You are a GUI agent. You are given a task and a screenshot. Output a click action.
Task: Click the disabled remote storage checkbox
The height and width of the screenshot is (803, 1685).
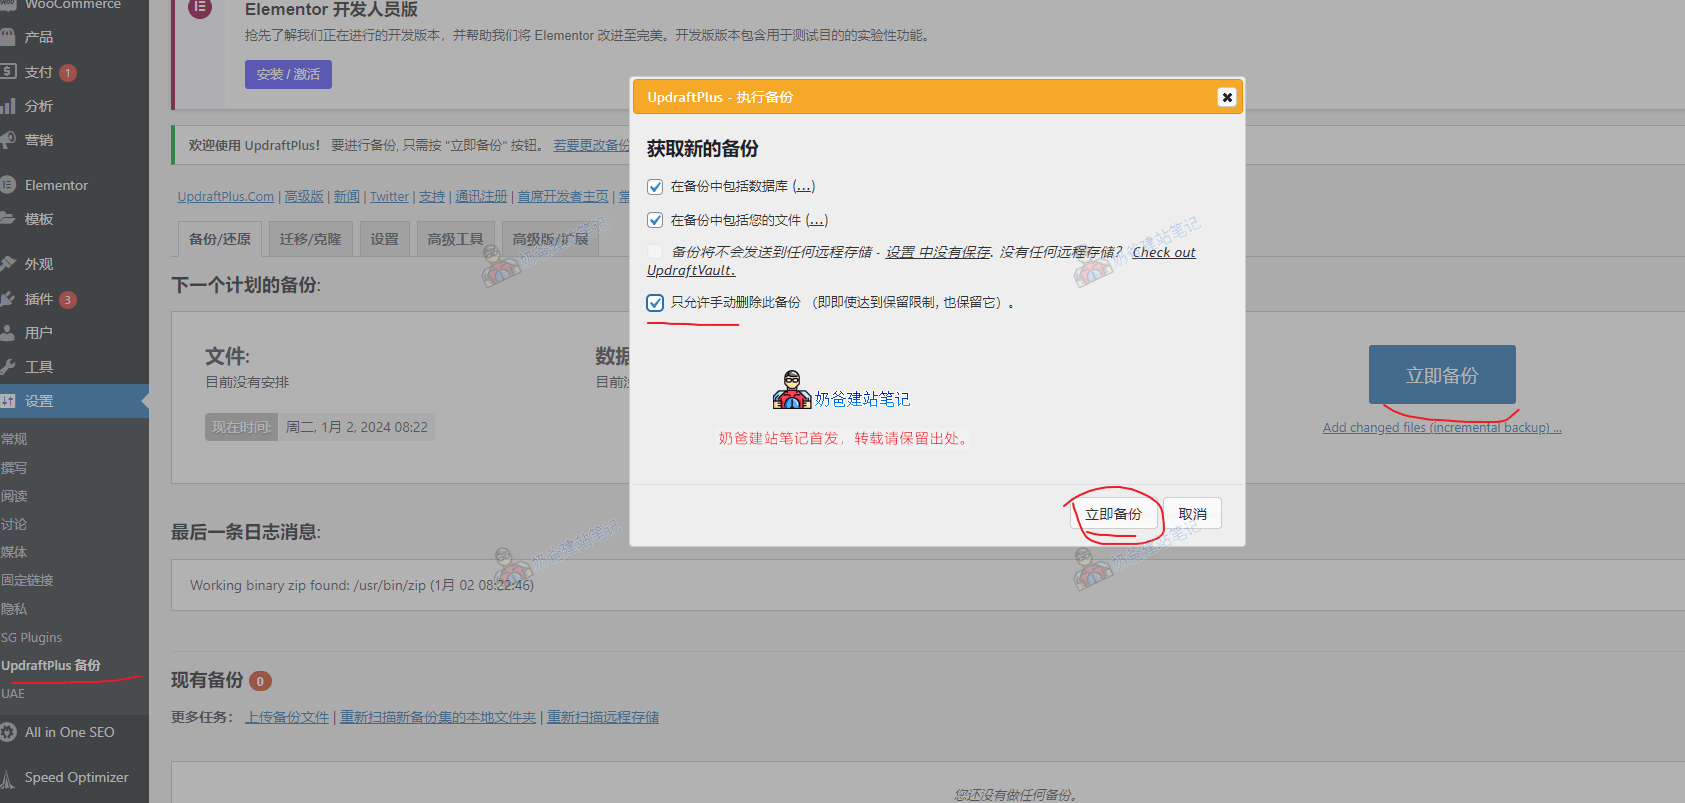tap(655, 252)
